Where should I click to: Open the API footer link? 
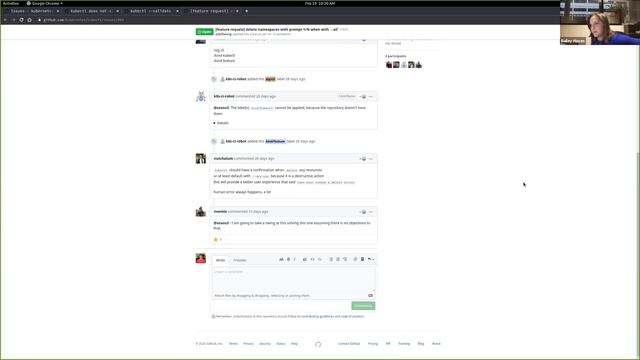pyautogui.click(x=388, y=344)
